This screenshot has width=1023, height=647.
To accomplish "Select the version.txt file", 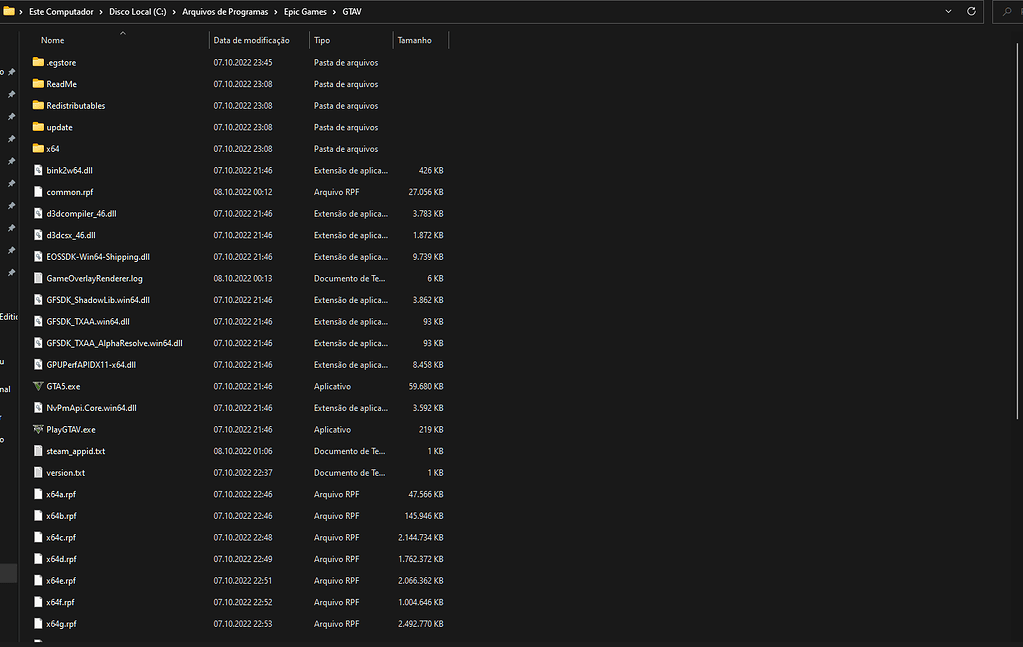I will coord(67,472).
